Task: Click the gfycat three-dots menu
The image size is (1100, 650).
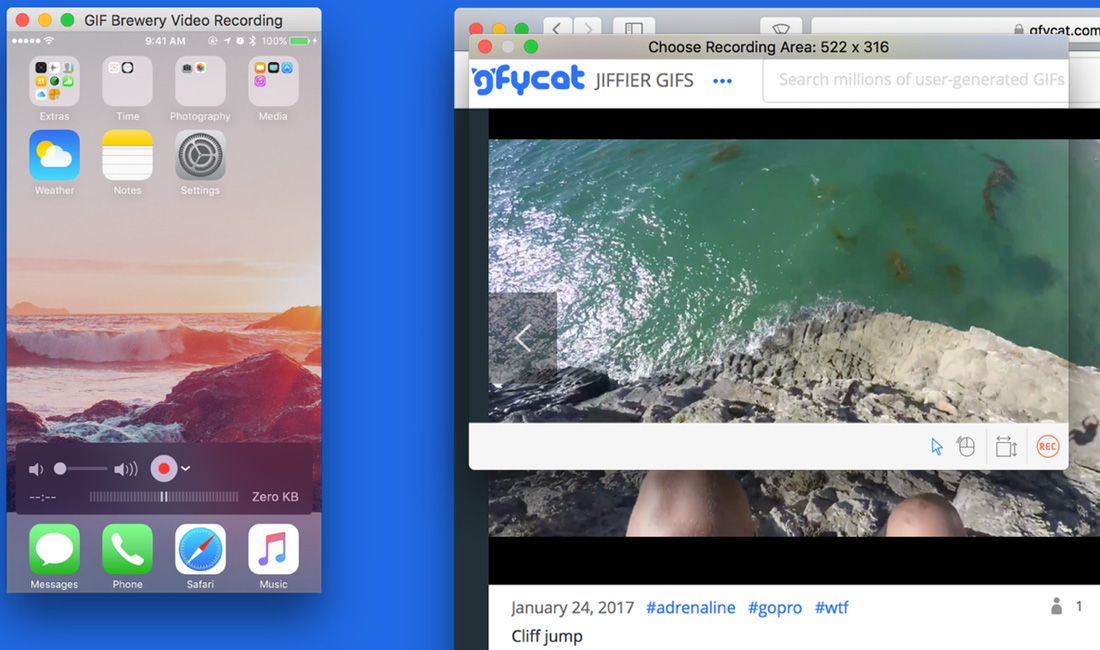Action: point(722,81)
